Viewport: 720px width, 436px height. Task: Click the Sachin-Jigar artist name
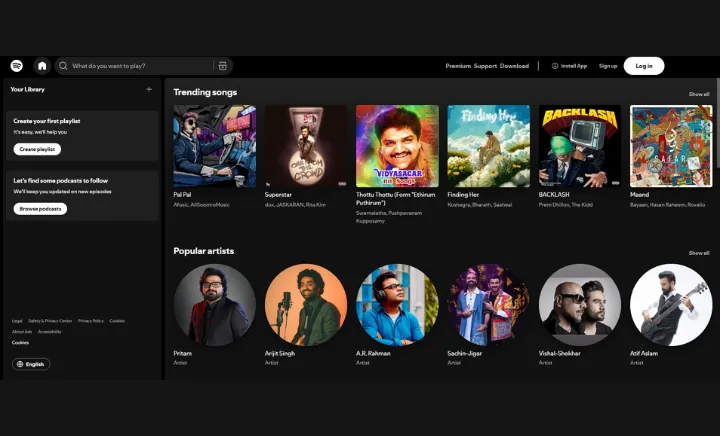[465, 353]
